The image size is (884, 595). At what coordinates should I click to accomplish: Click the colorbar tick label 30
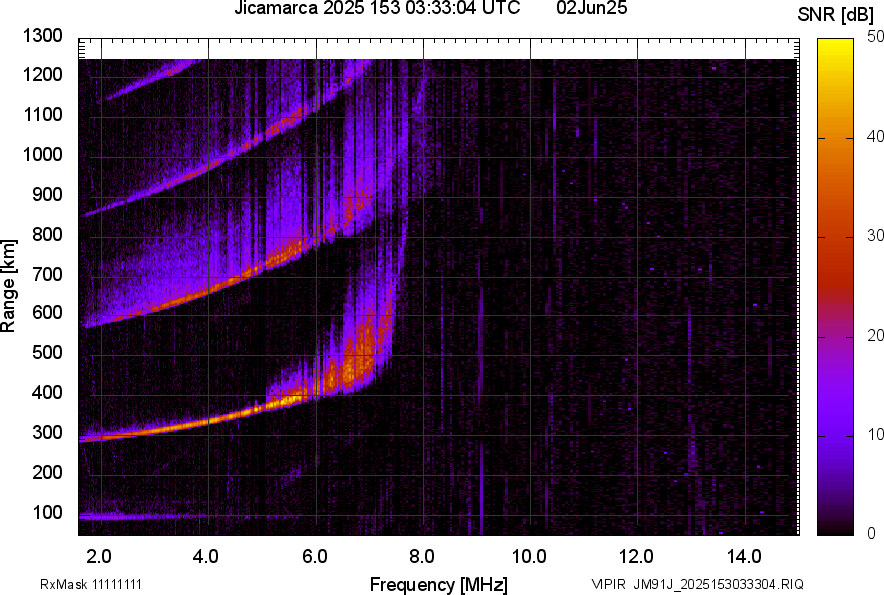(875, 236)
